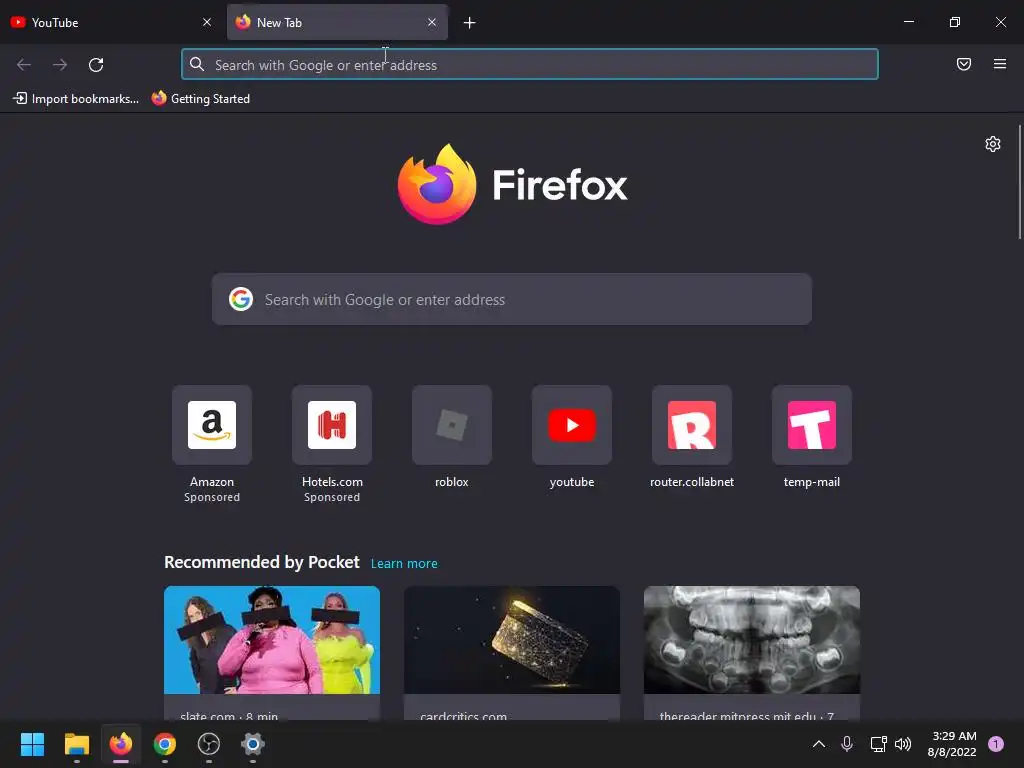The height and width of the screenshot is (768, 1024).
Task: Click the Firefox taskbar icon
Action: [121, 744]
